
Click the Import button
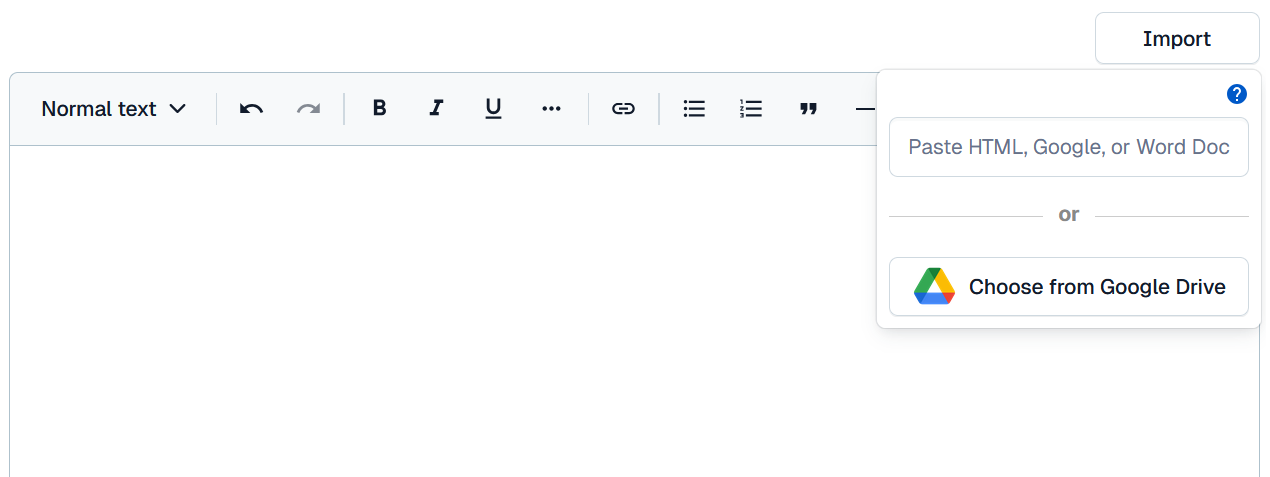1177,39
